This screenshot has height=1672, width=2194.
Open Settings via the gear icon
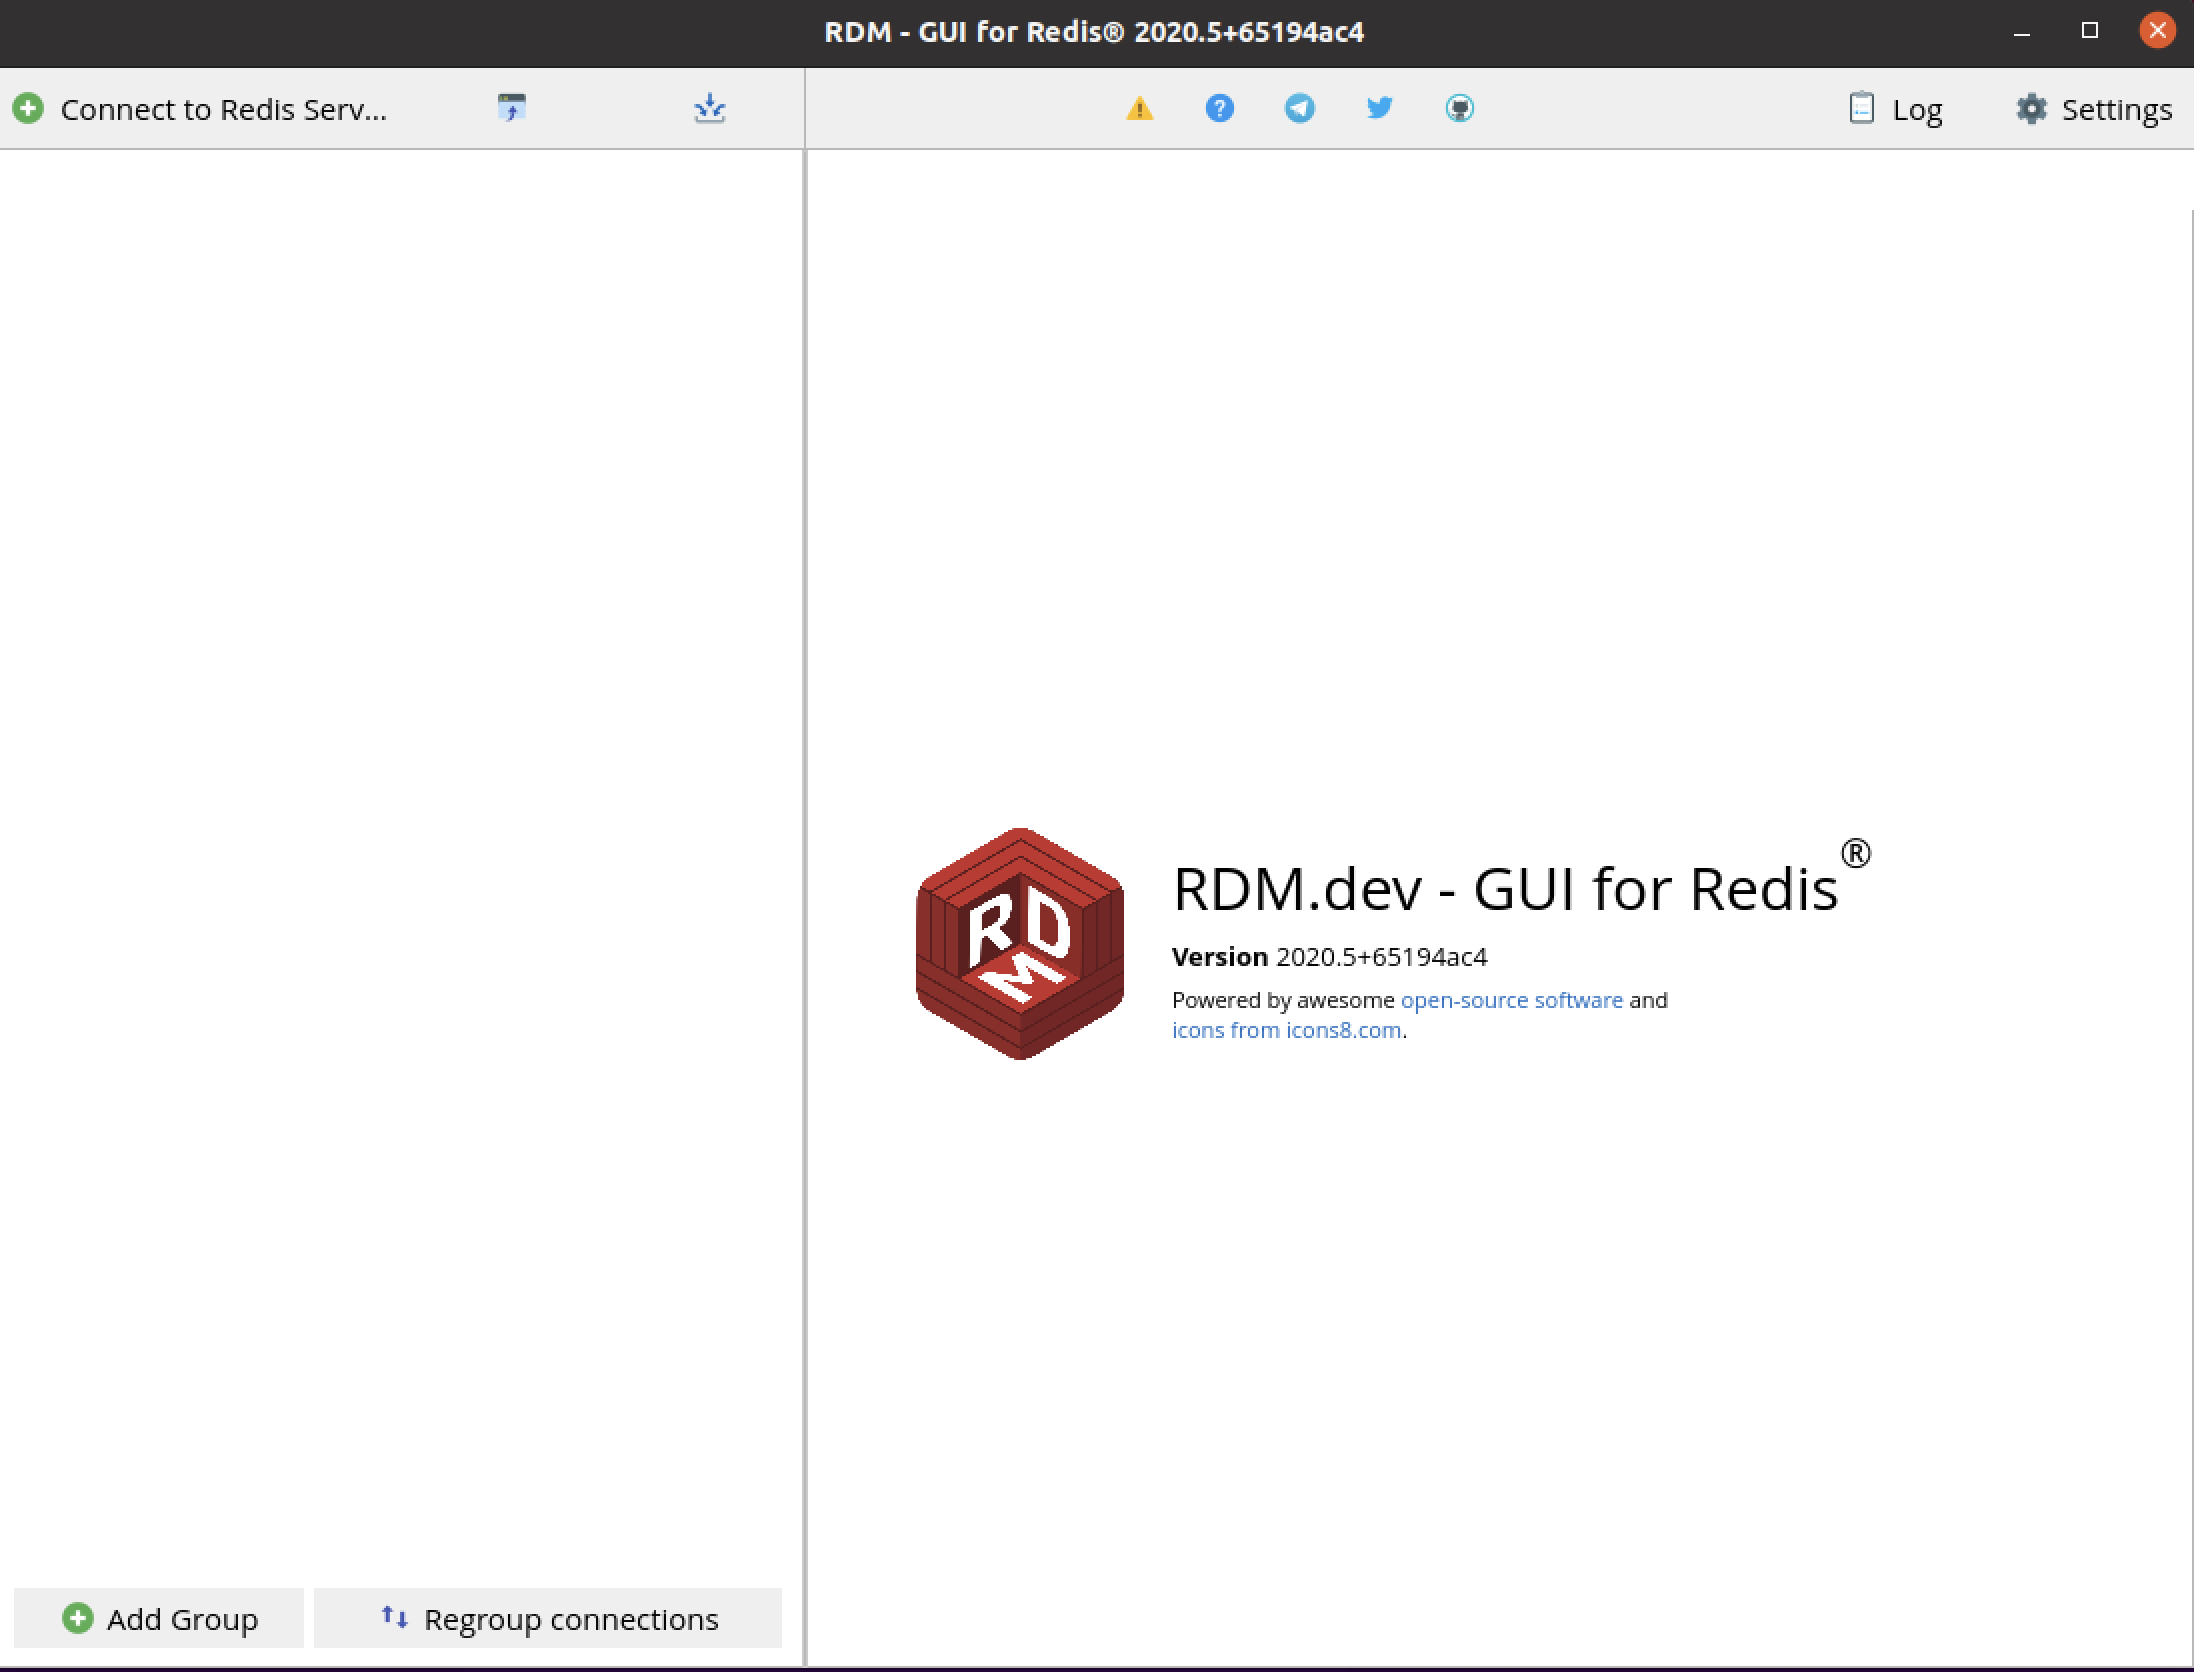pyautogui.click(x=2032, y=108)
